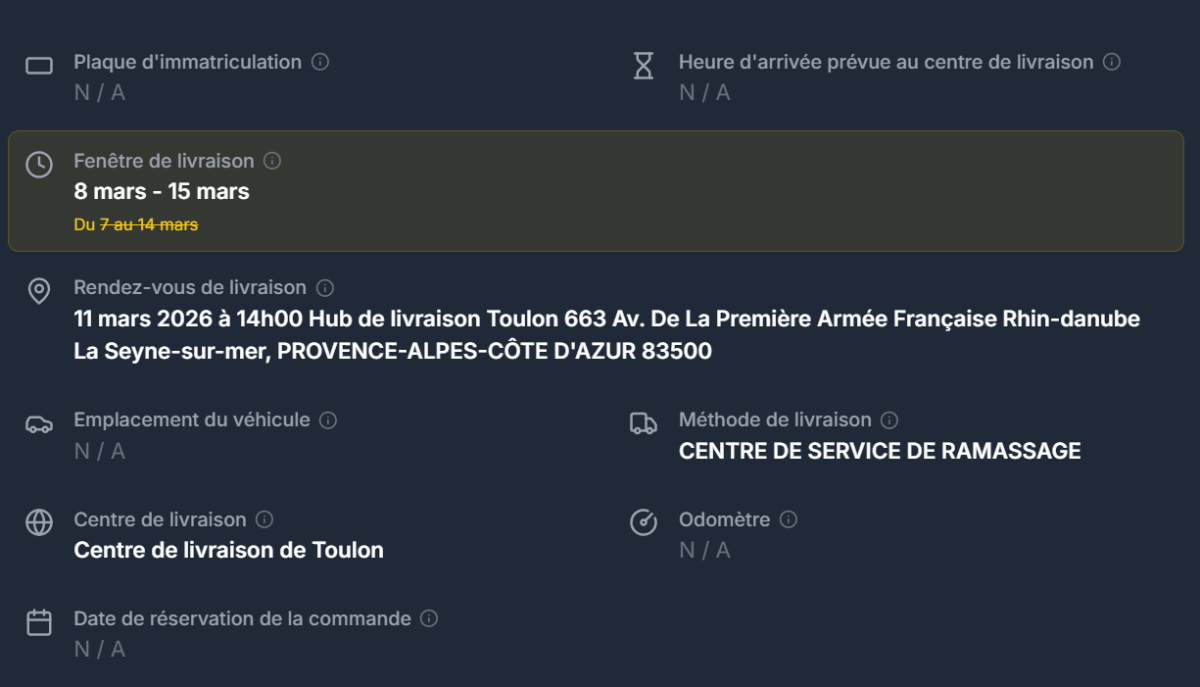Show info for Méthode de livraison

point(889,420)
